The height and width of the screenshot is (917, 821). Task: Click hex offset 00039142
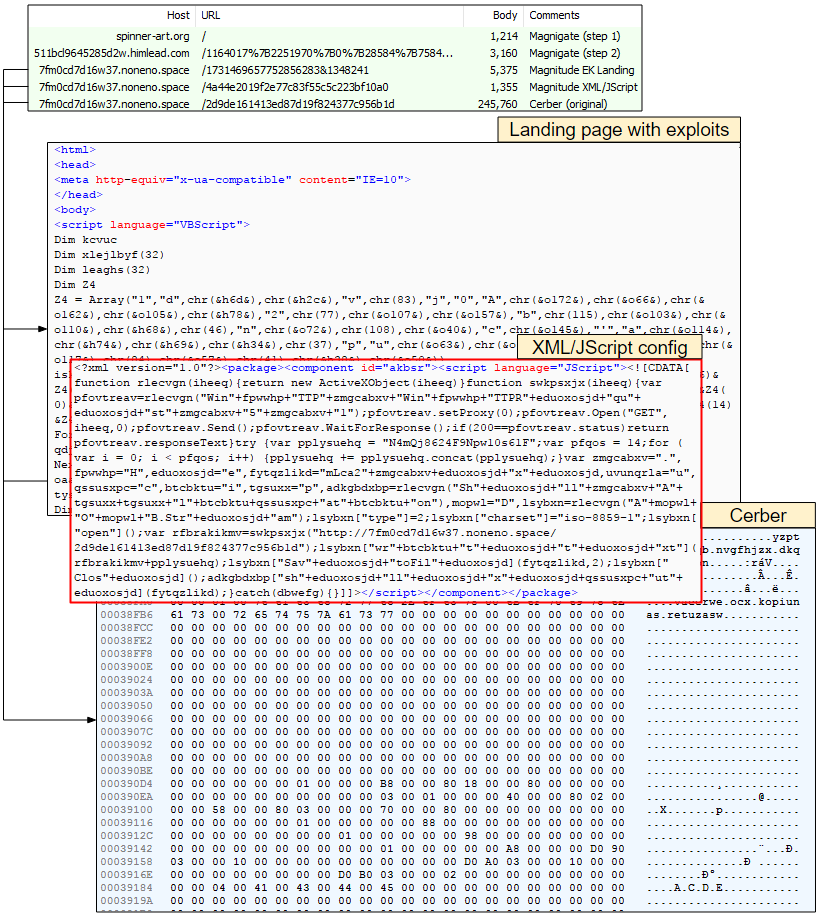(x=126, y=849)
